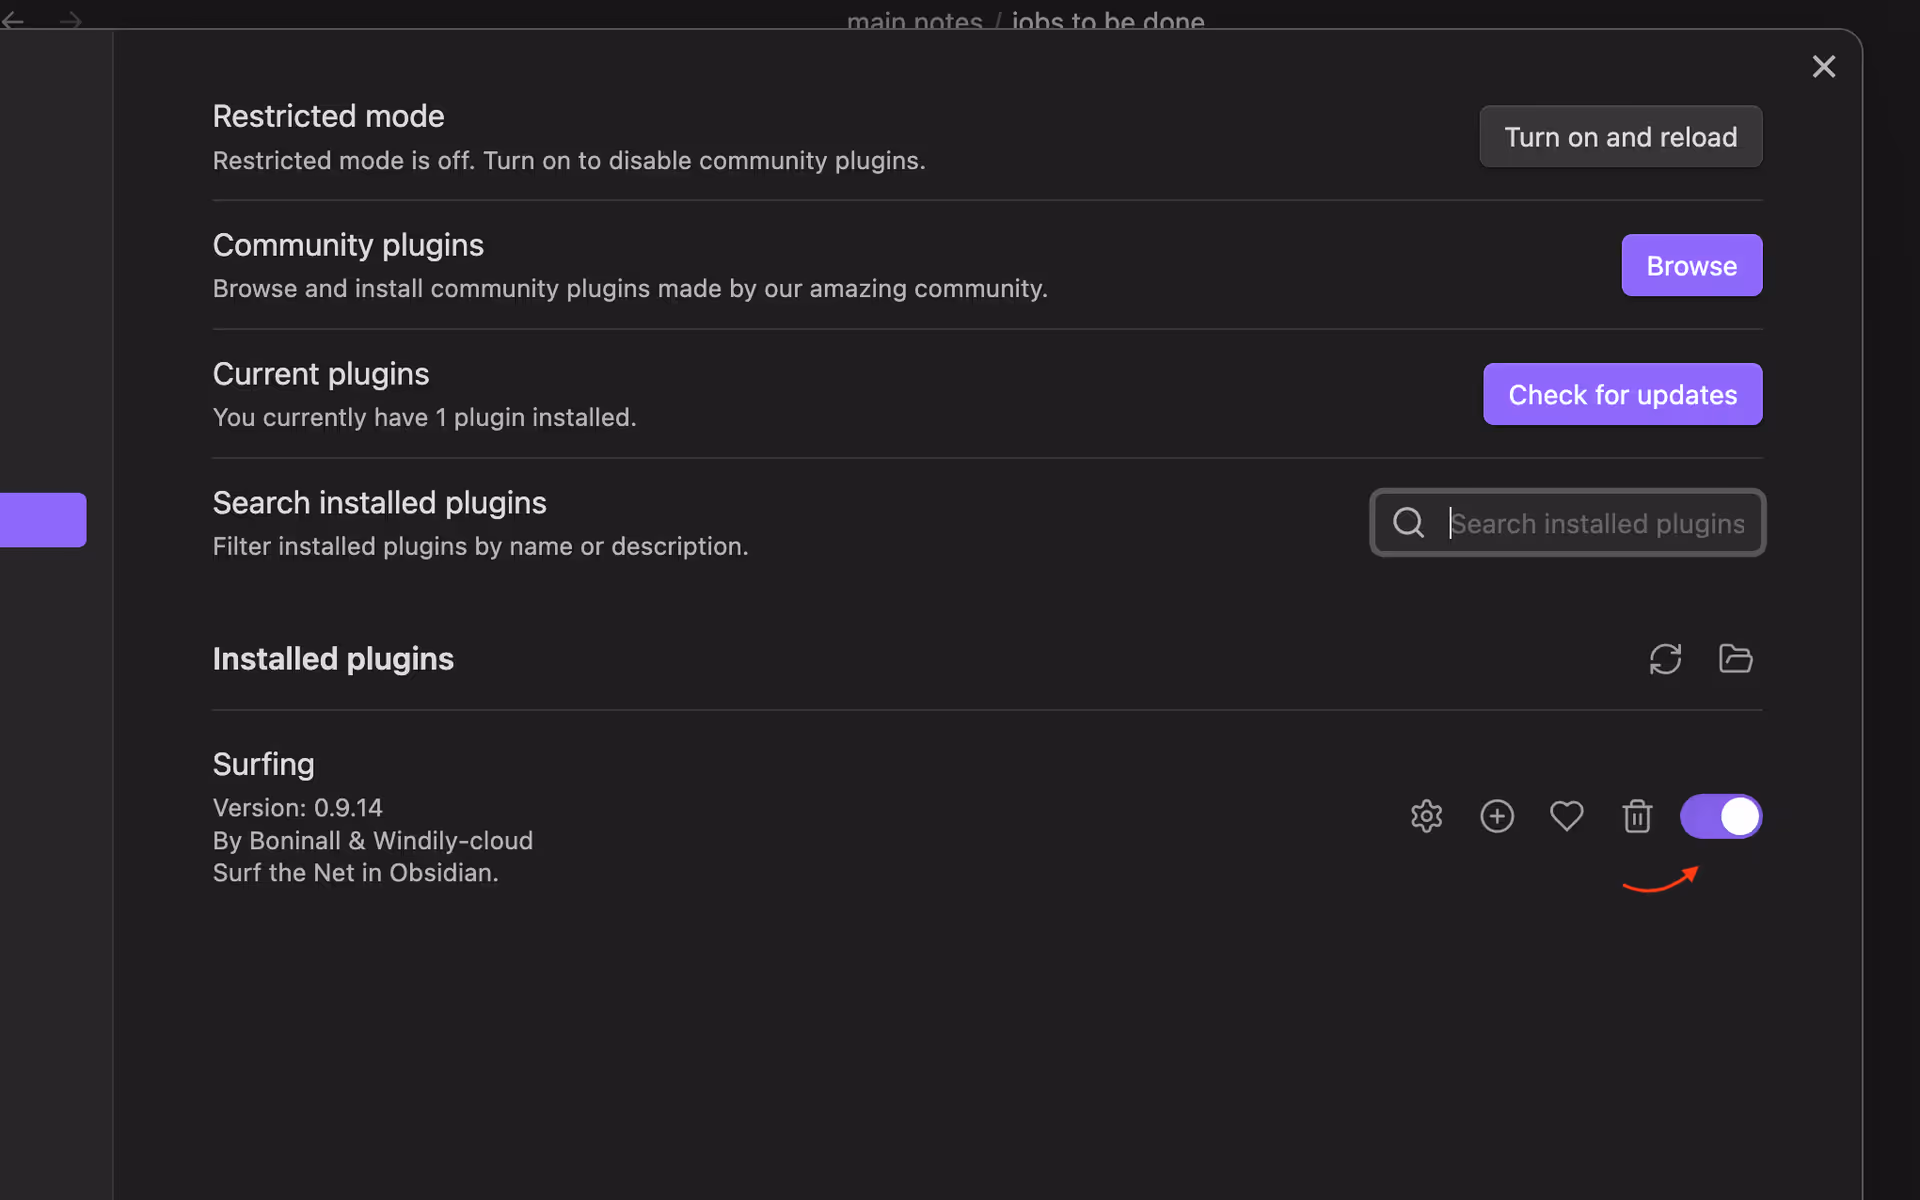Browse community plugins

tap(1692, 265)
